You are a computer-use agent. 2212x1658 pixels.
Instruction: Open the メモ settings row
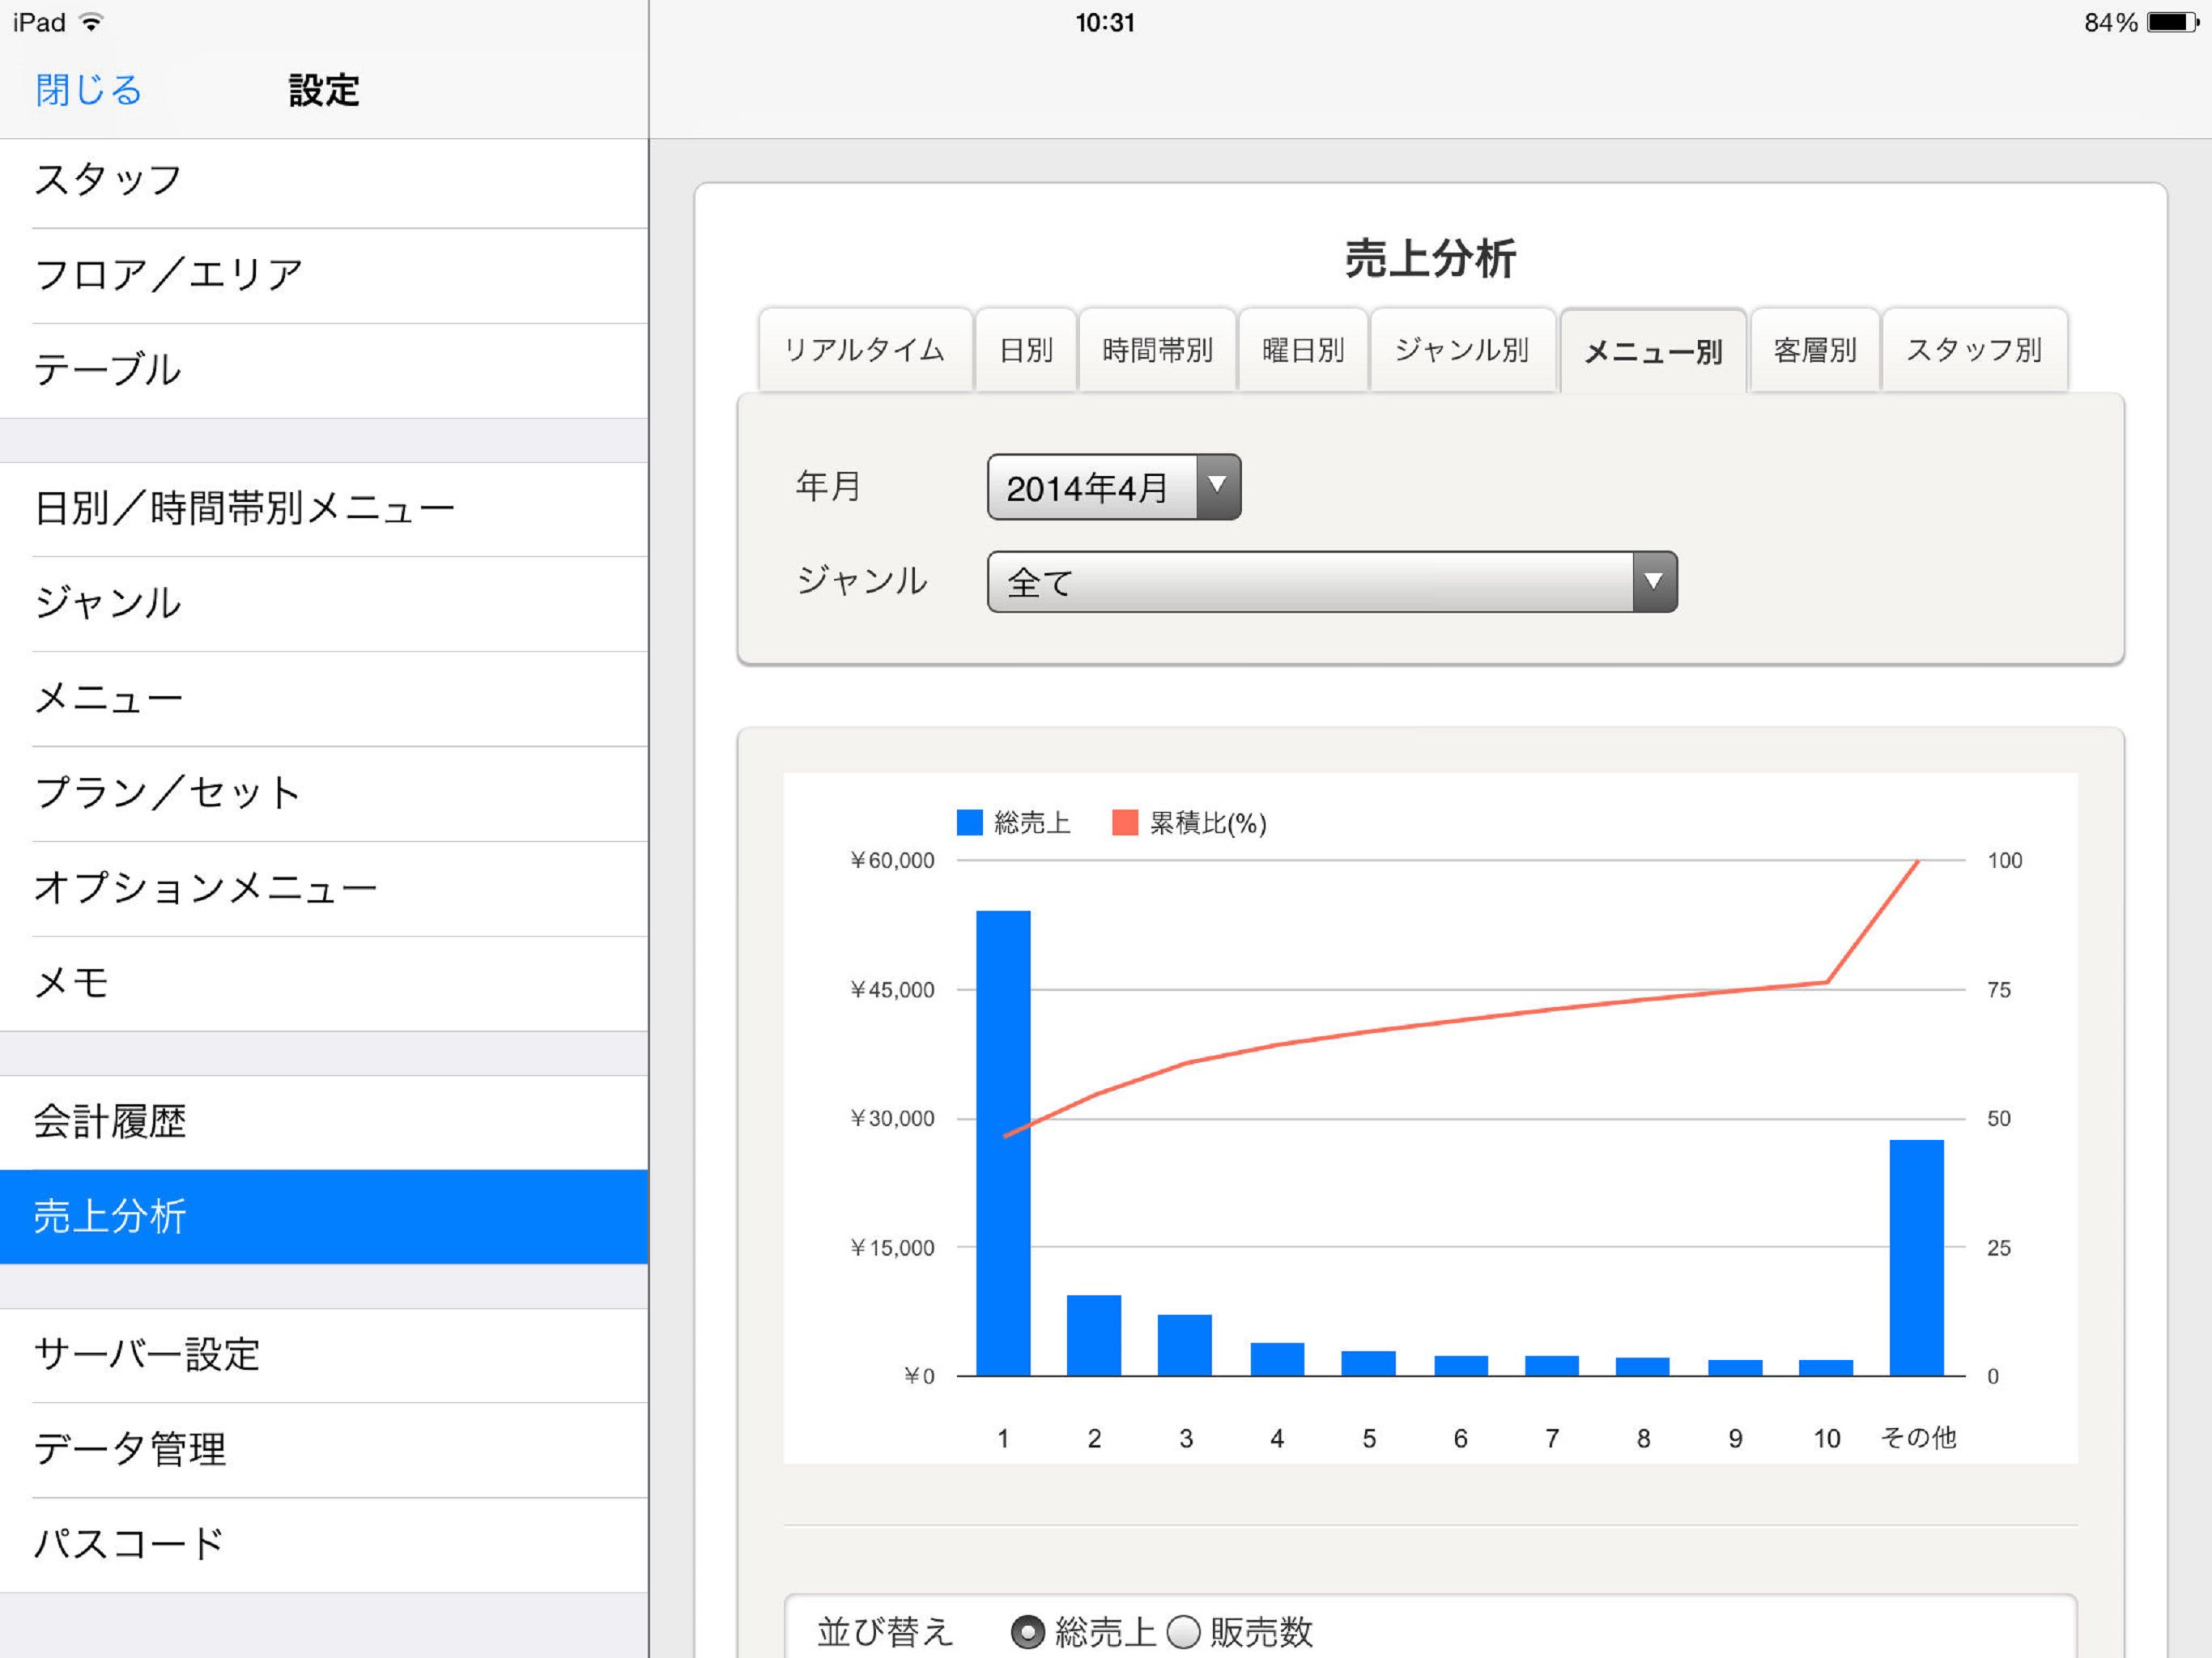click(x=324, y=984)
